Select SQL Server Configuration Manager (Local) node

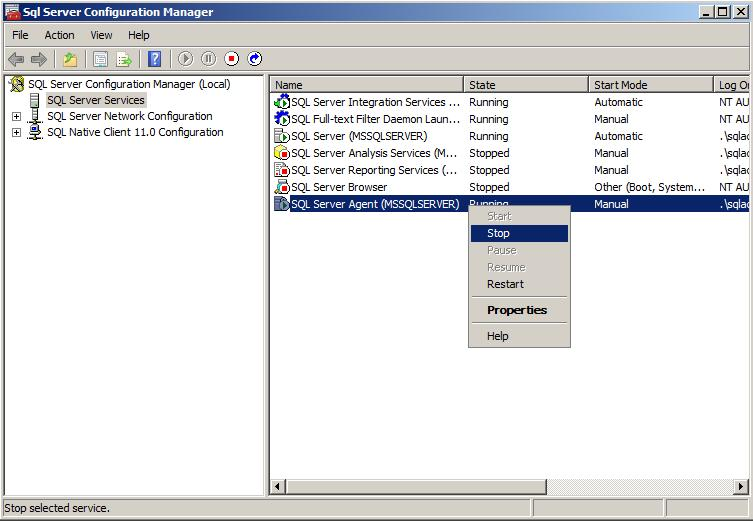coord(129,84)
